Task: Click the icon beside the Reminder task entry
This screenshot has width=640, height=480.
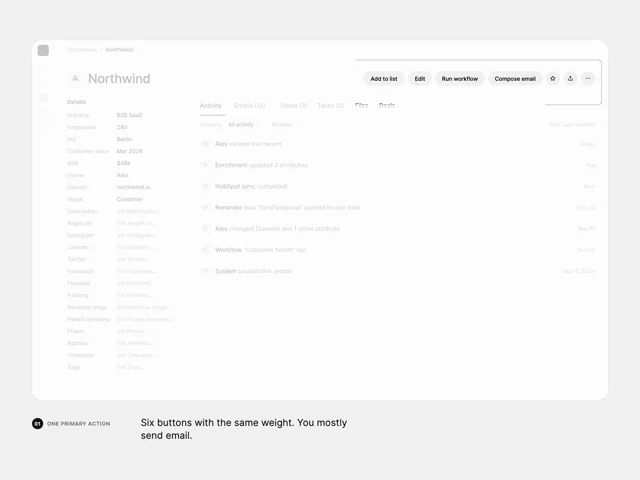Action: click(205, 207)
